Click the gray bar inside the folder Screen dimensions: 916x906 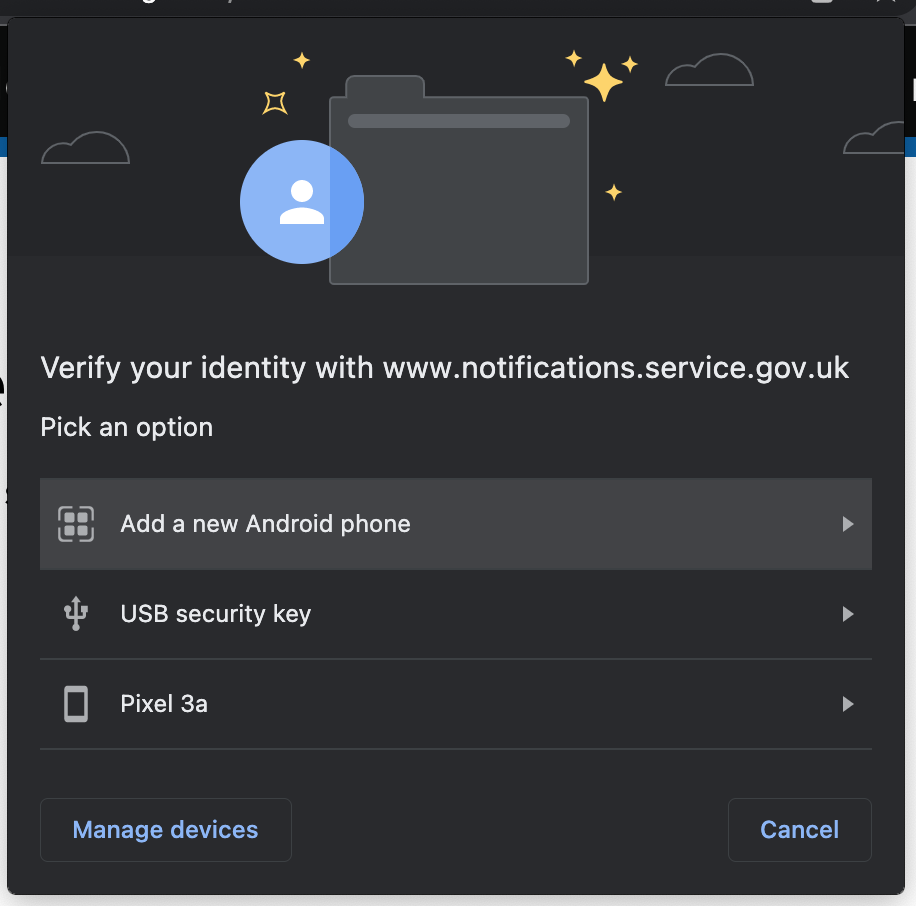(459, 121)
